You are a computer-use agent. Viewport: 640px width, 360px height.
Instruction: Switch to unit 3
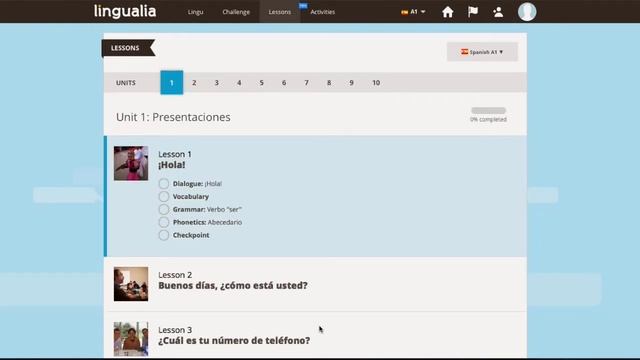pos(216,82)
